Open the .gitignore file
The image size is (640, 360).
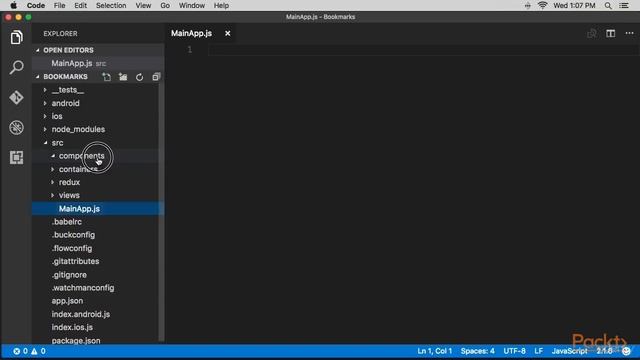click(x=69, y=275)
